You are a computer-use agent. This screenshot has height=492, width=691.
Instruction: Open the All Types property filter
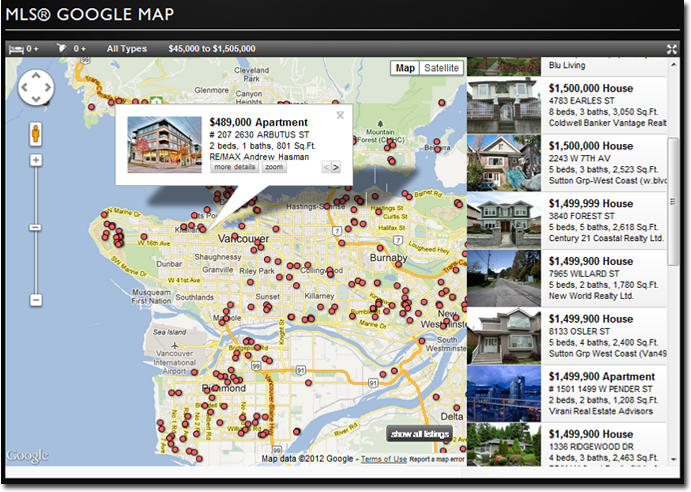tap(126, 49)
